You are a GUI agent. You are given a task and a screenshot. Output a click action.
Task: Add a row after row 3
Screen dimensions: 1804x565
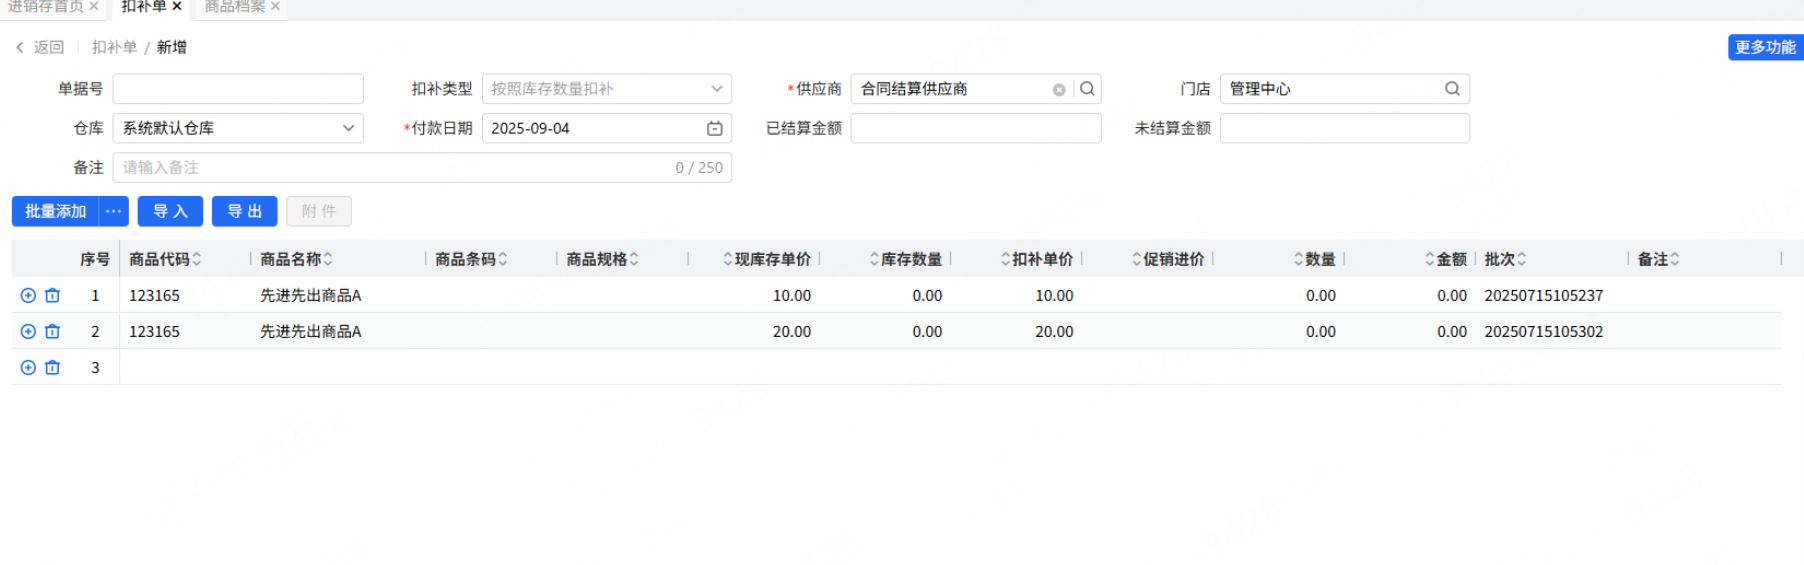click(x=28, y=368)
